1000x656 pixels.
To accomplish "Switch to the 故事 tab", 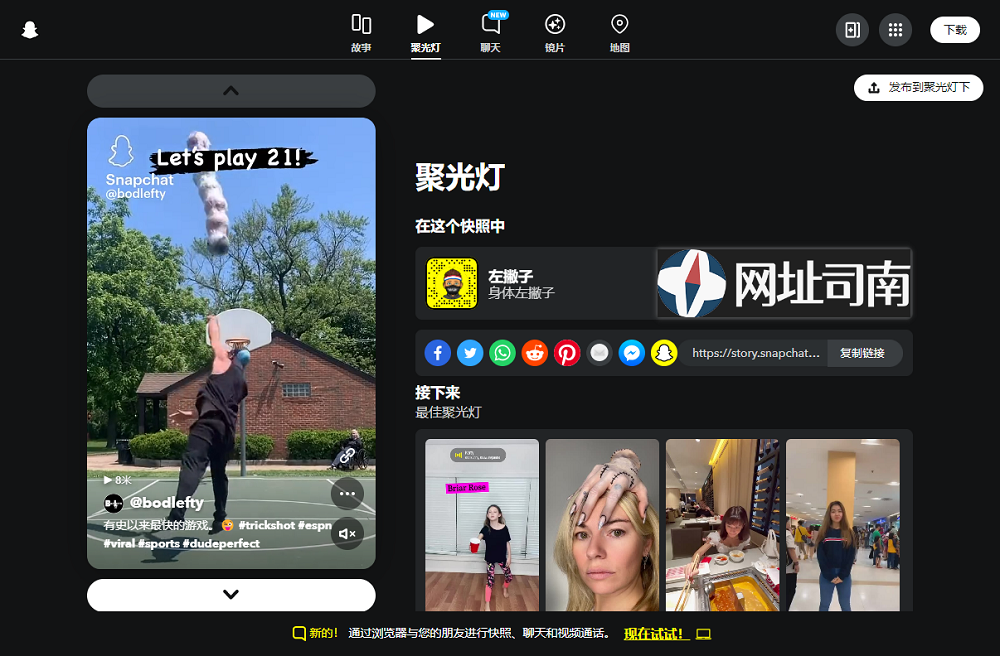I will click(x=361, y=32).
